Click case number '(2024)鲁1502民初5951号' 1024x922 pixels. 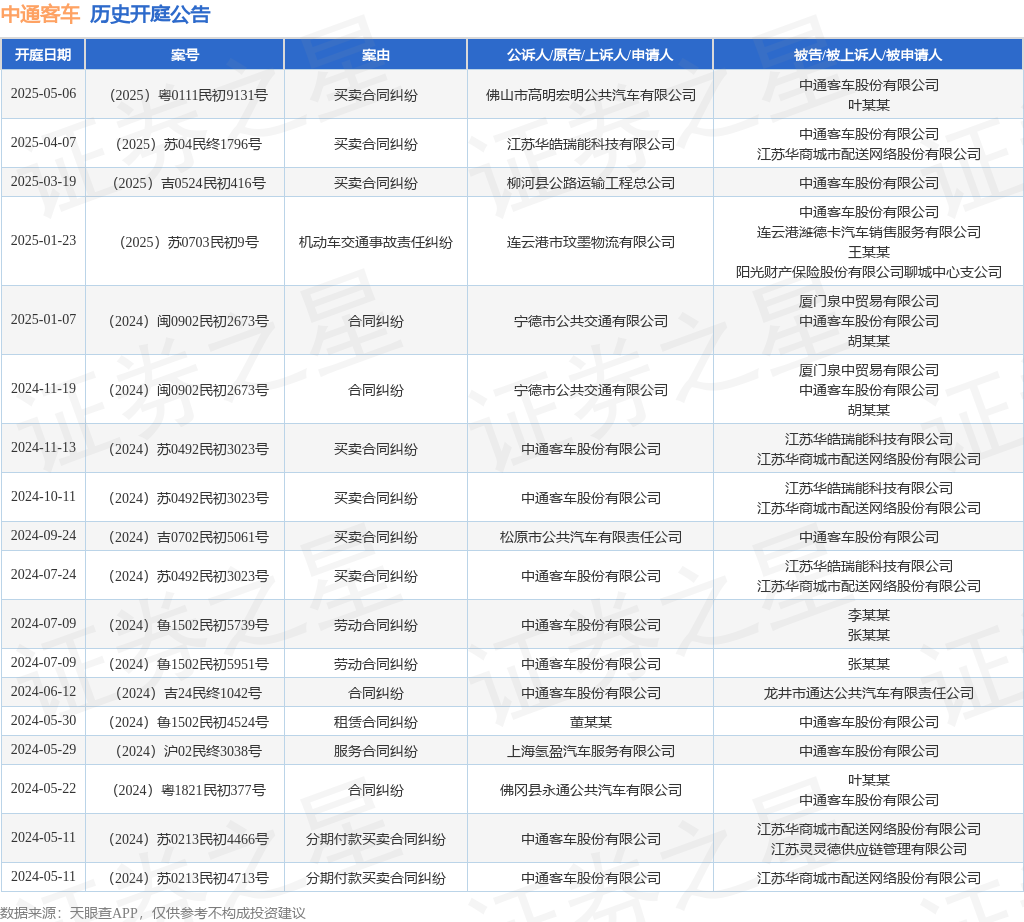pos(188,665)
